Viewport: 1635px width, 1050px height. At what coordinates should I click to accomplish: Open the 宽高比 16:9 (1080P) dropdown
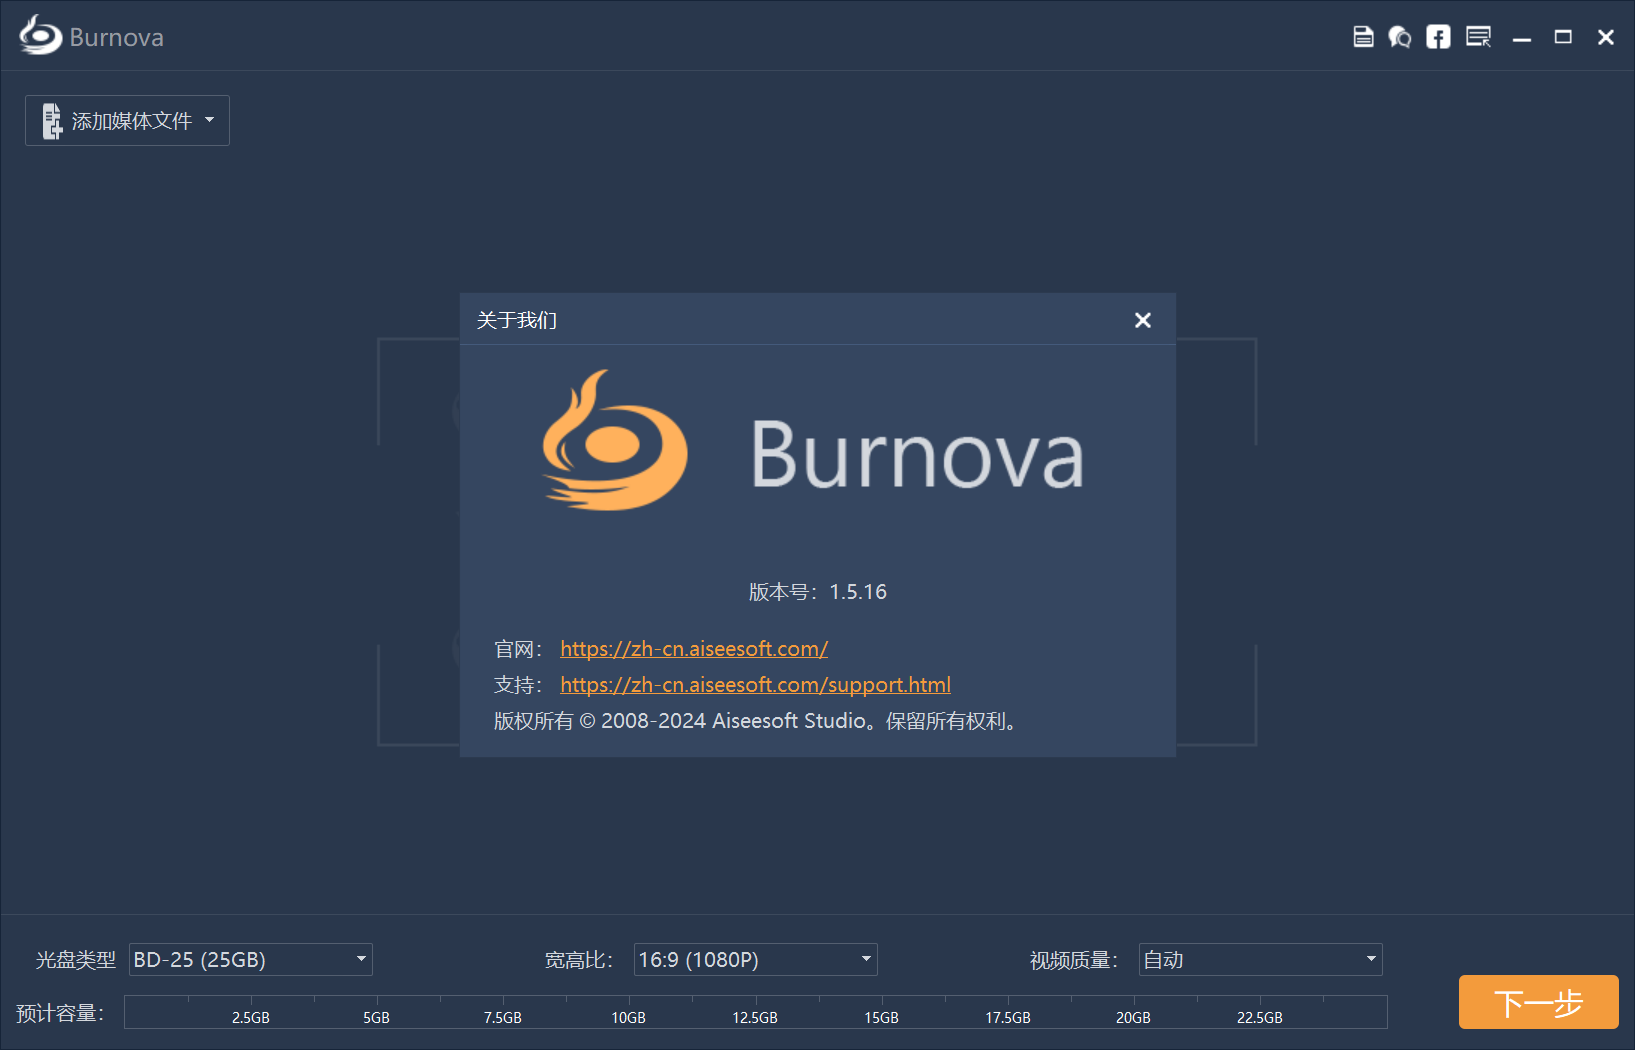coord(755,960)
